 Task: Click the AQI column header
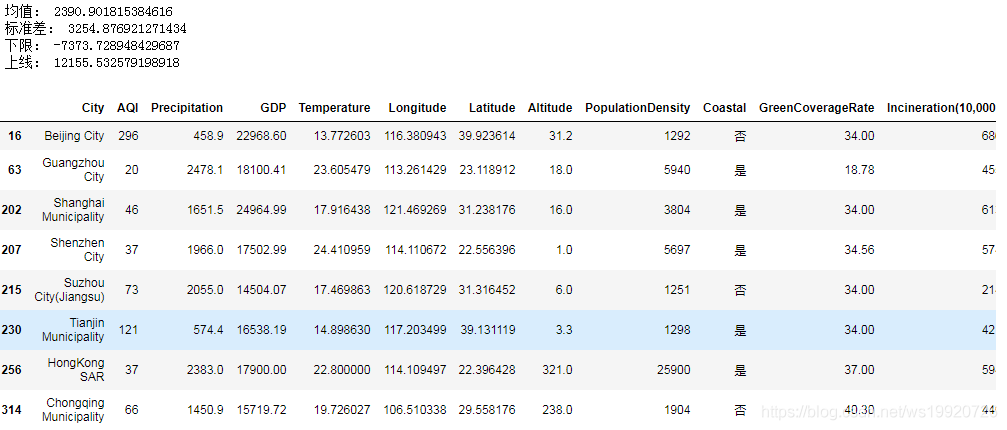click(128, 108)
